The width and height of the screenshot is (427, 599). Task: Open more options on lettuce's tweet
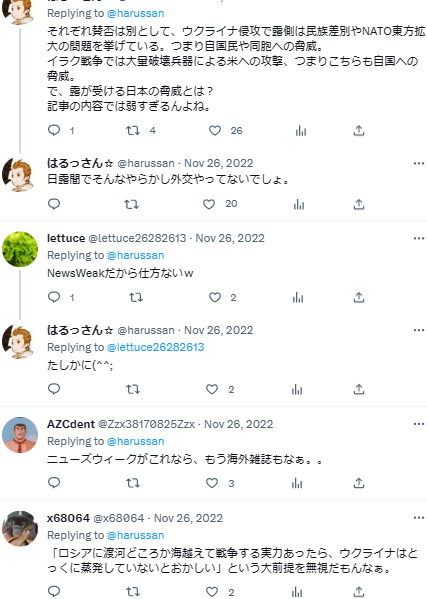419,238
